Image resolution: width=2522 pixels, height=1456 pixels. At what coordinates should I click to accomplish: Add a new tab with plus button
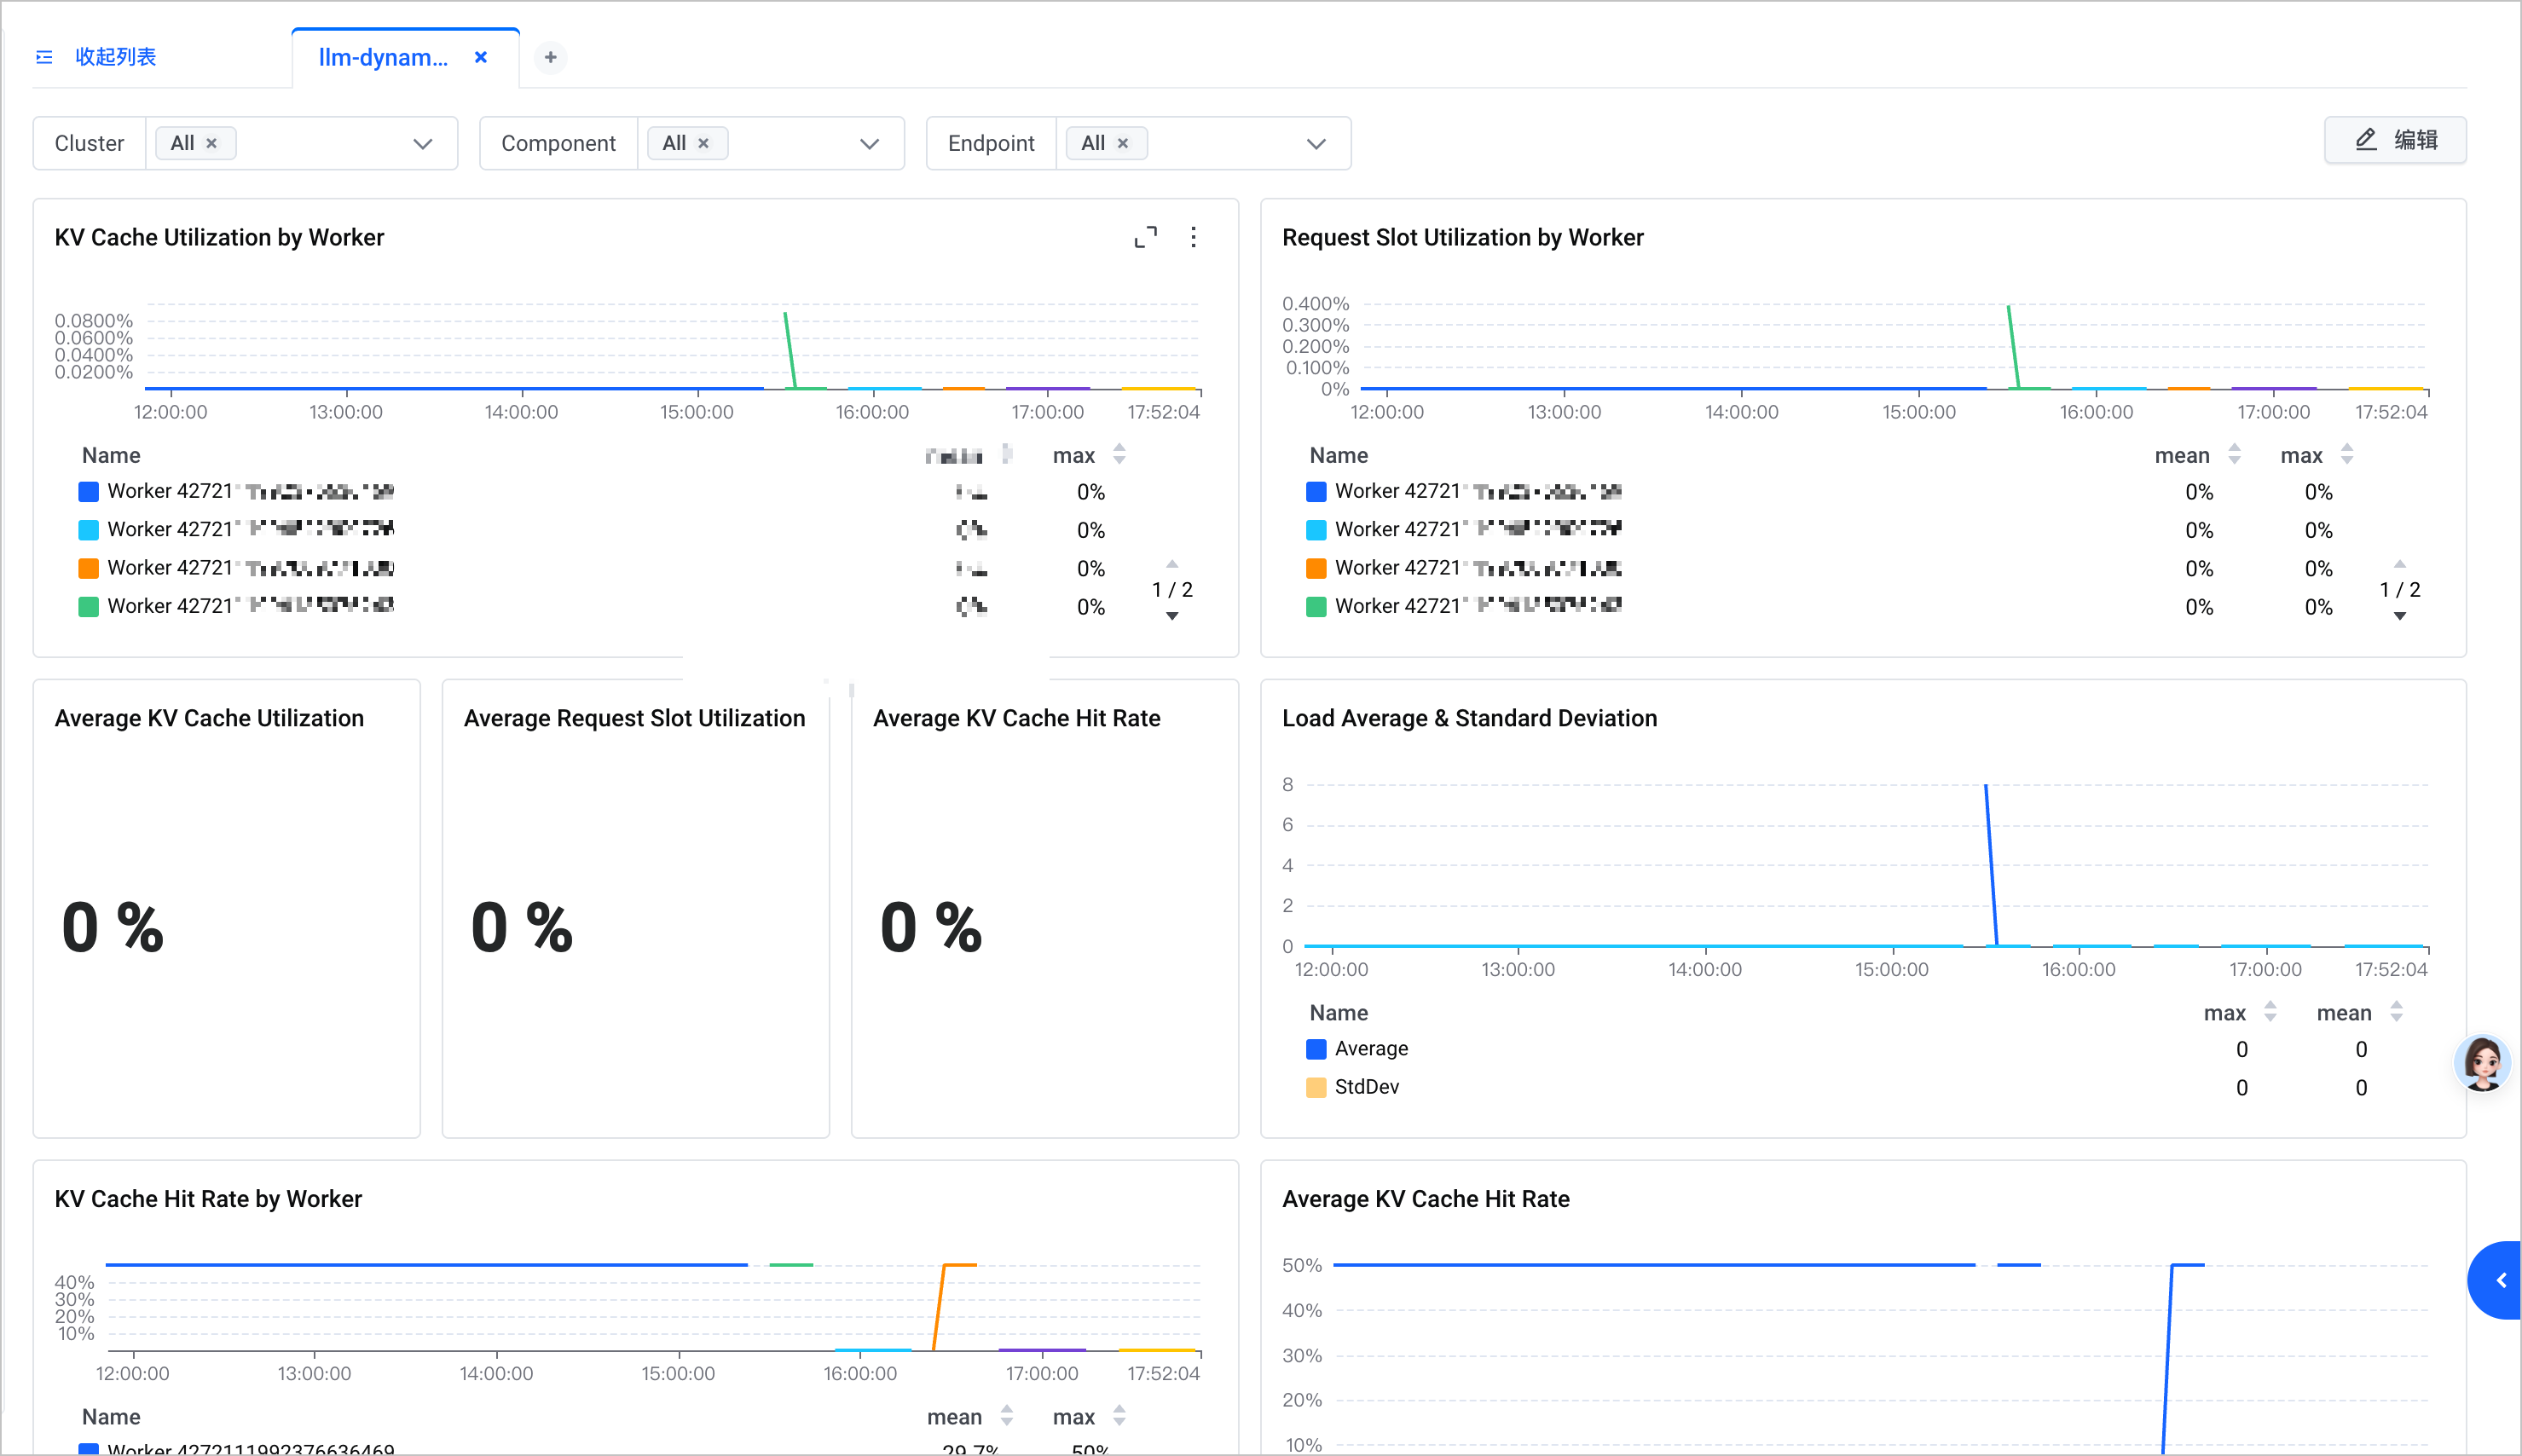[550, 57]
